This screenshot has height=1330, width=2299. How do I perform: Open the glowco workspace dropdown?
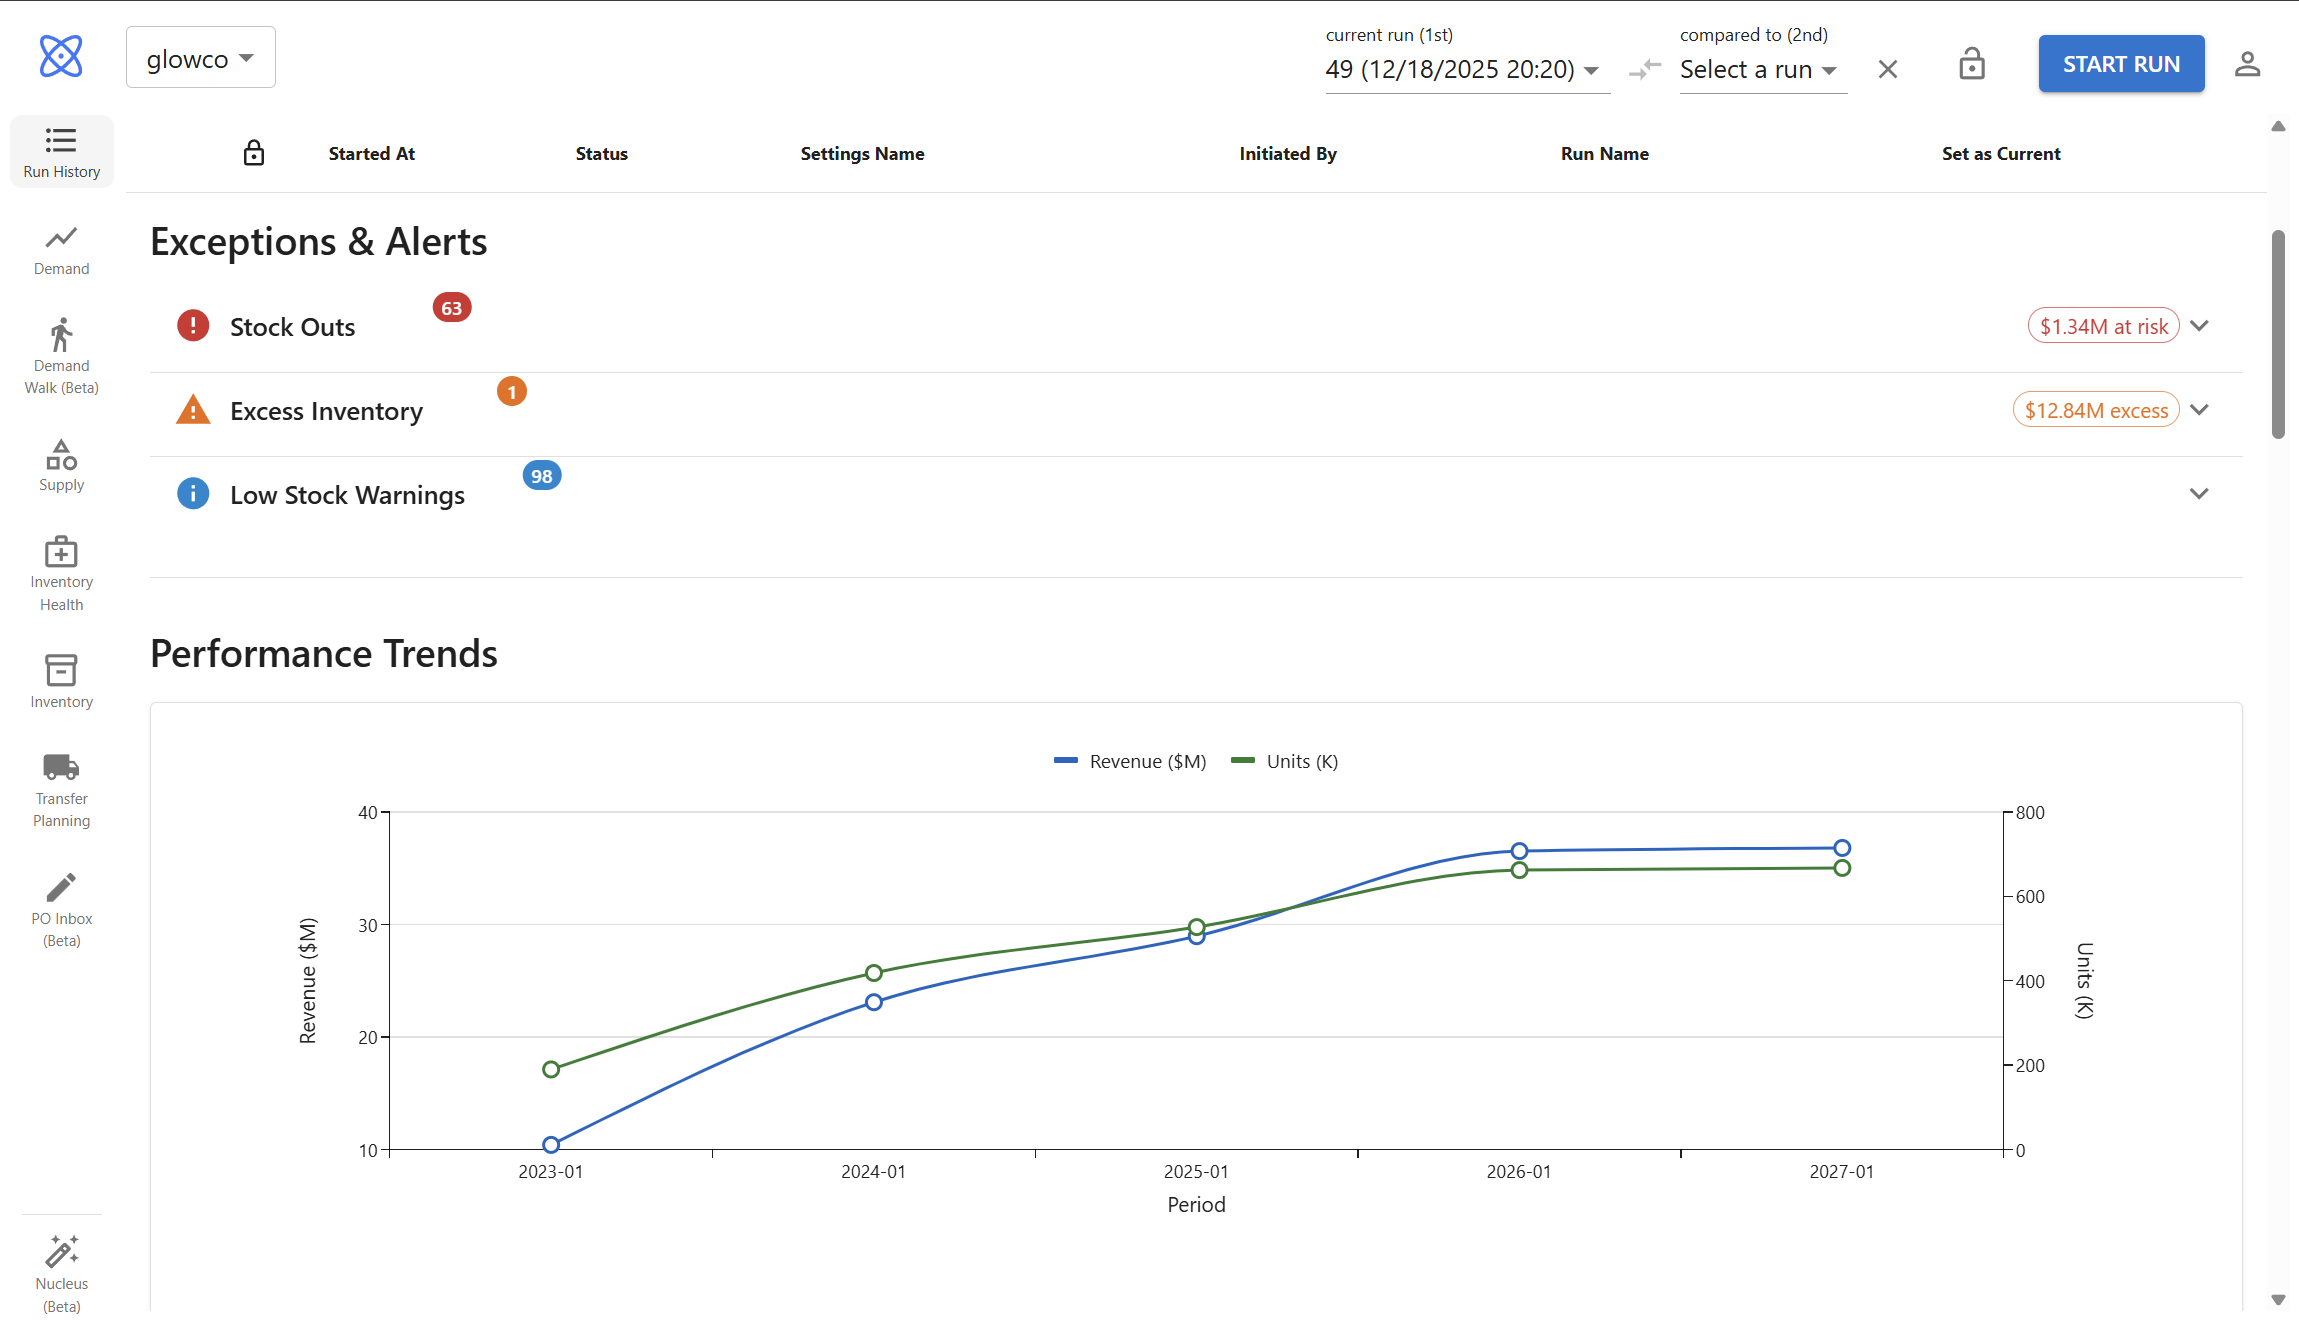coord(200,57)
